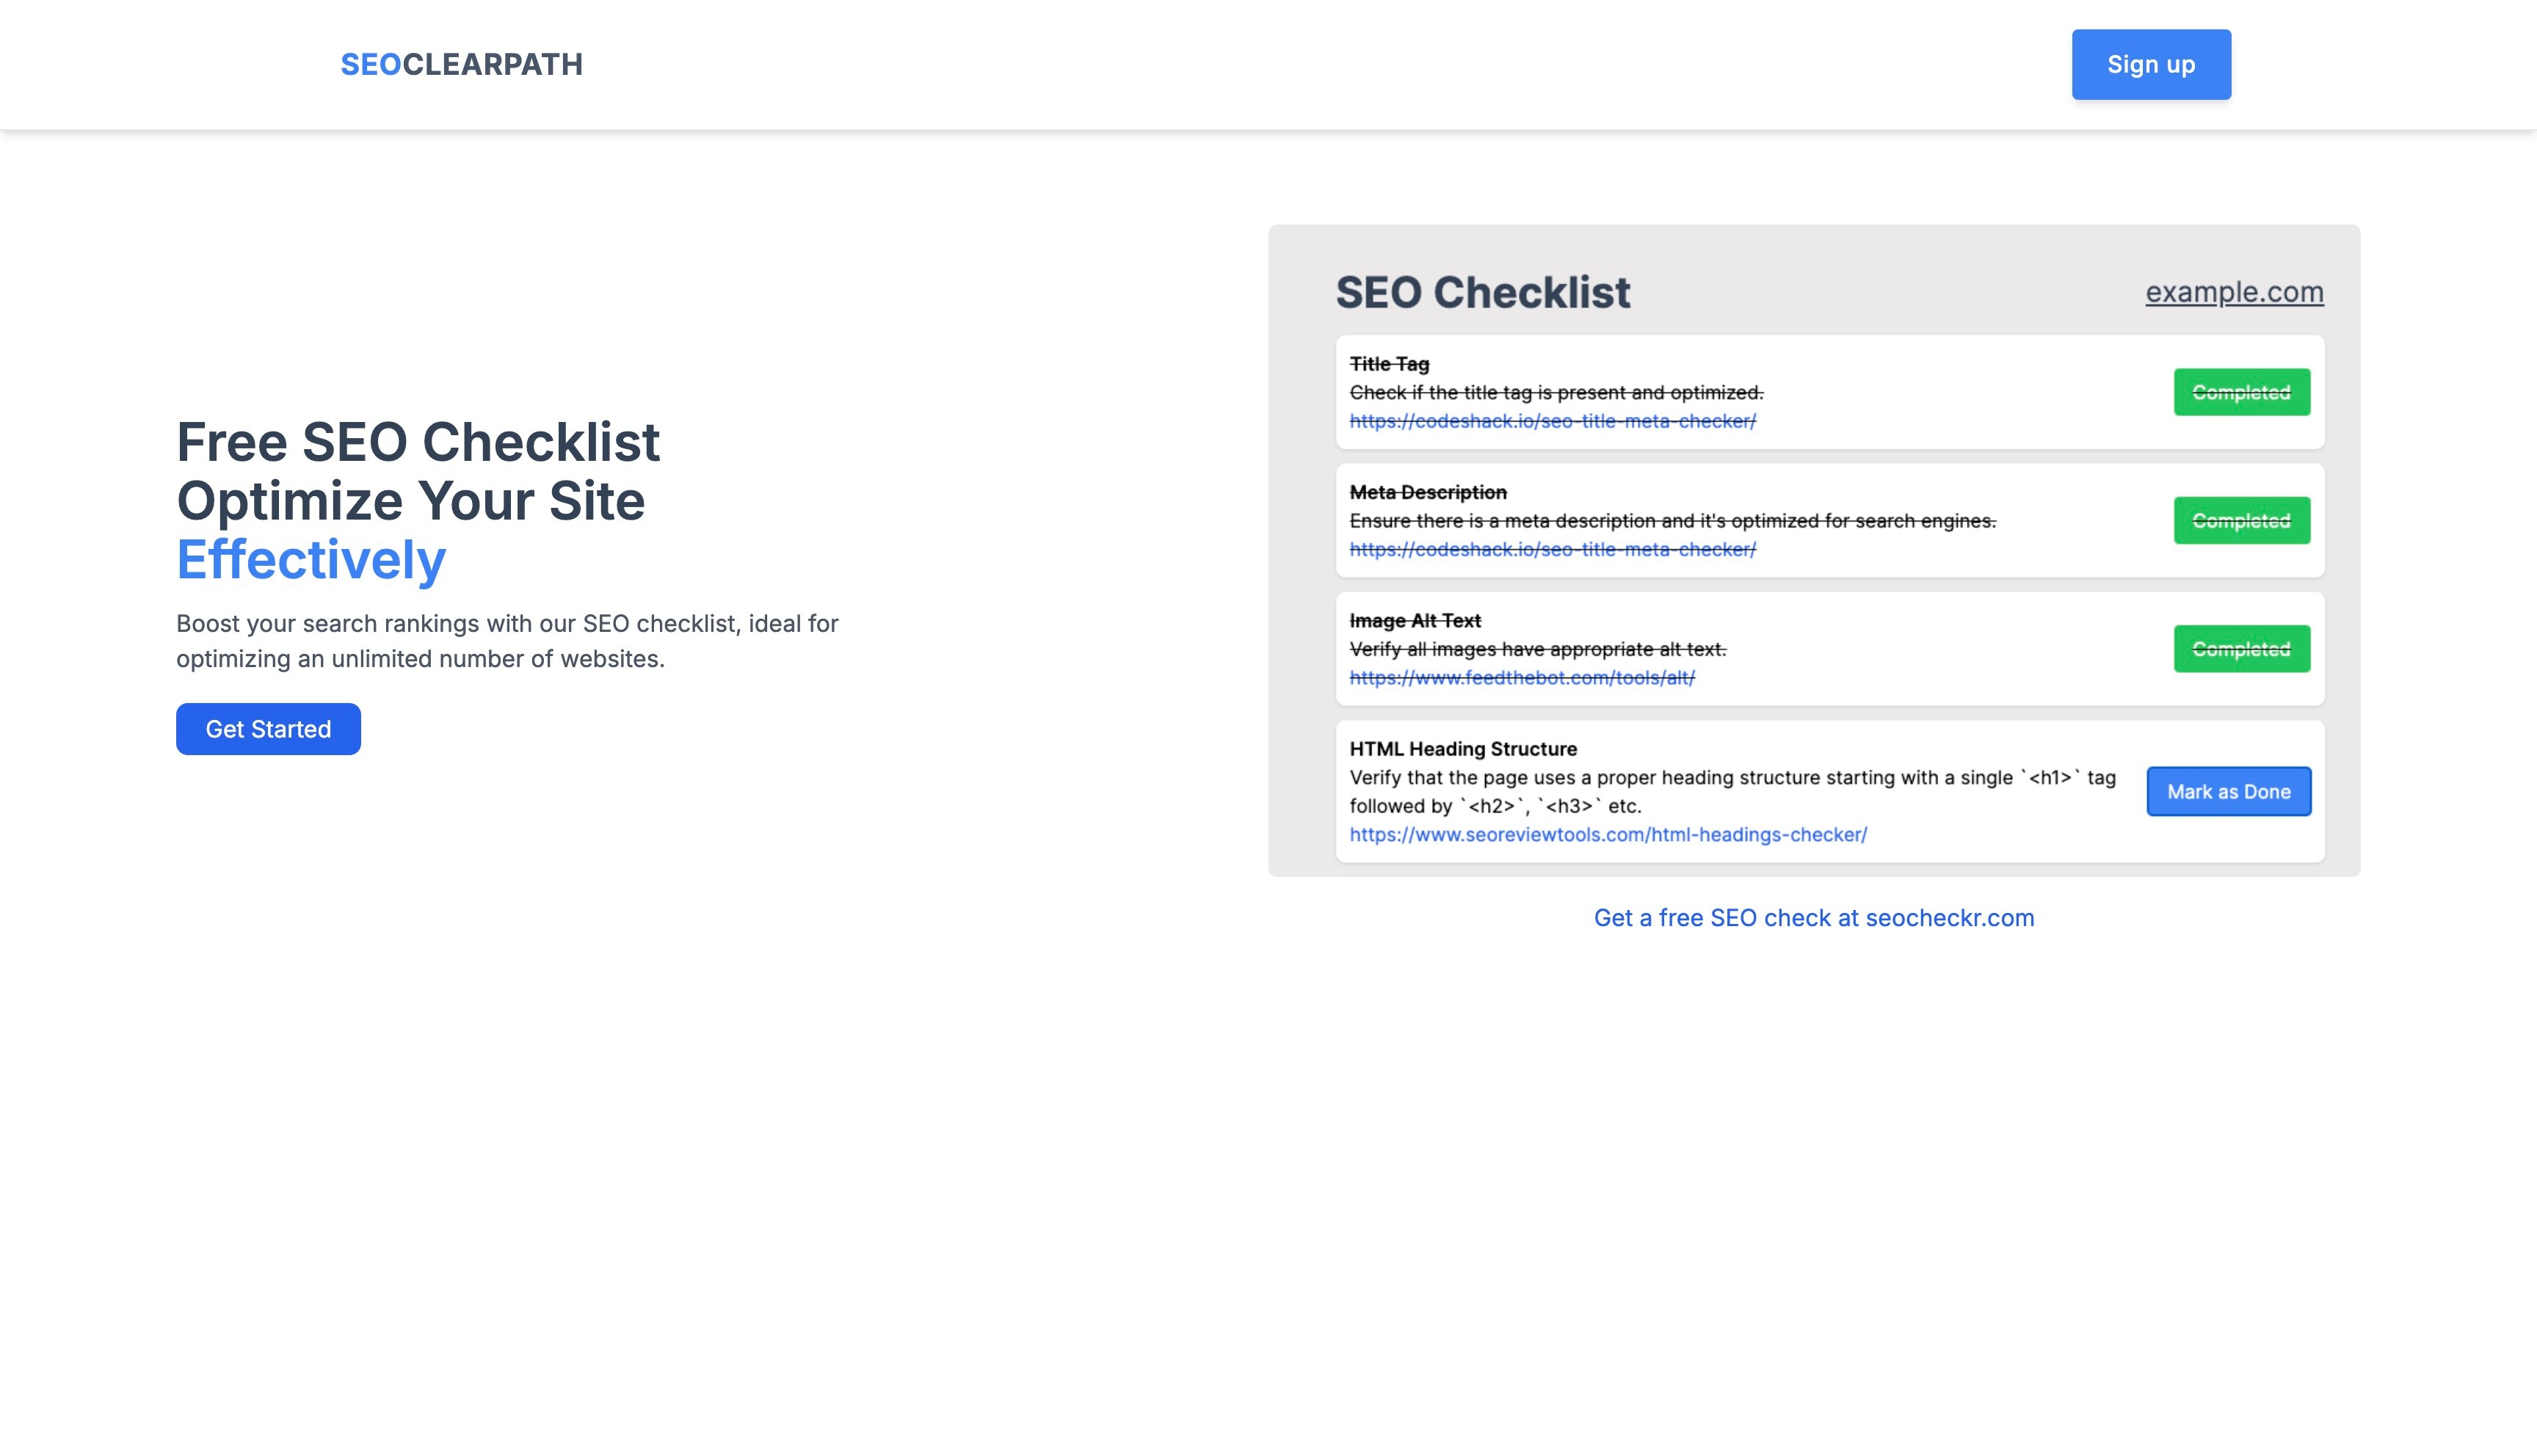
Task: Mark HTML Heading Structure as done
Action: coord(2228,792)
